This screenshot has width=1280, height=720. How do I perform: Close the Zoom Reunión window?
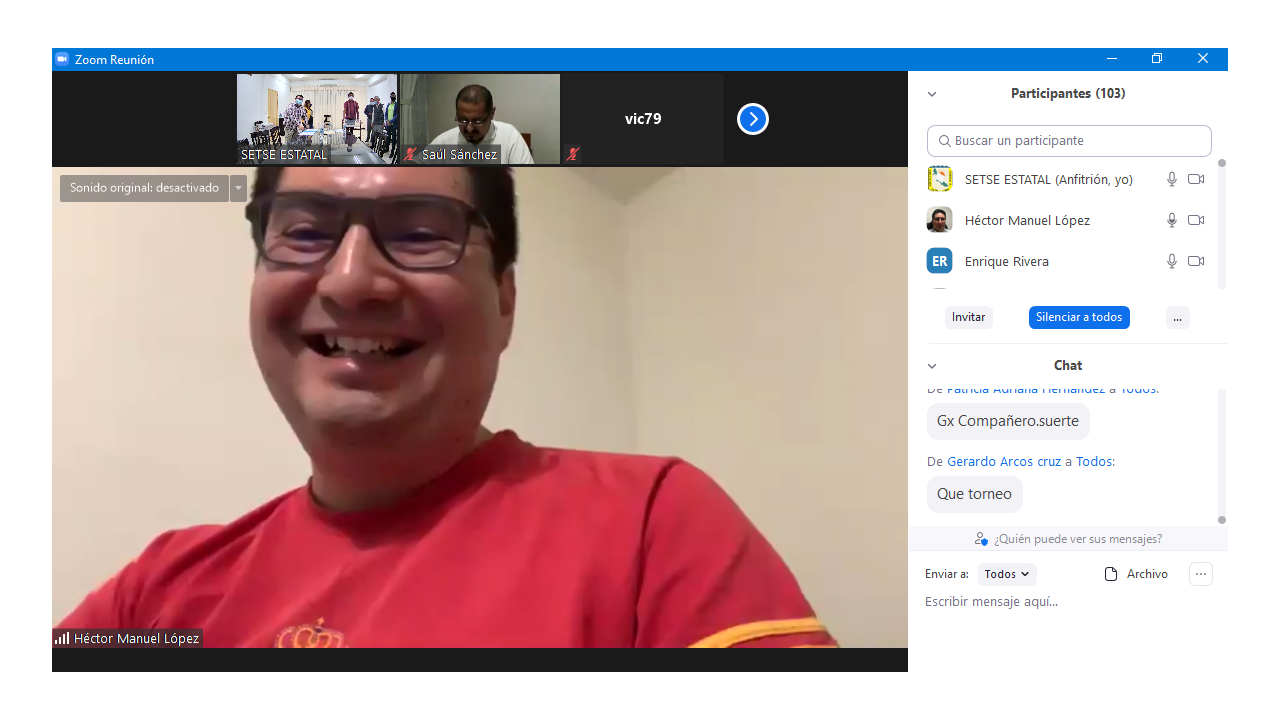[1203, 59]
